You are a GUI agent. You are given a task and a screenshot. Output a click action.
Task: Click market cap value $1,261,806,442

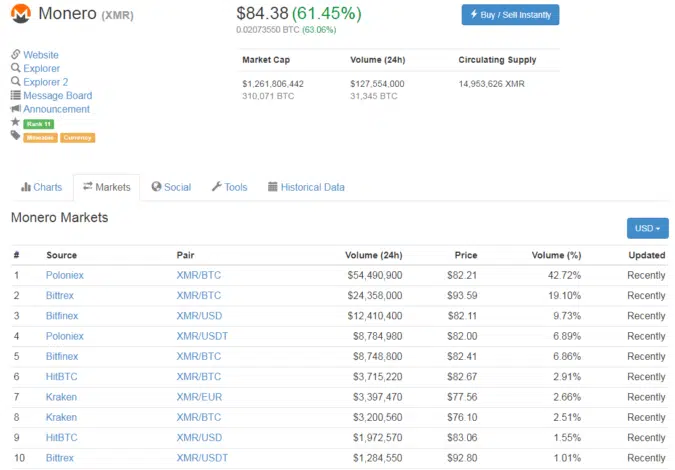(273, 84)
